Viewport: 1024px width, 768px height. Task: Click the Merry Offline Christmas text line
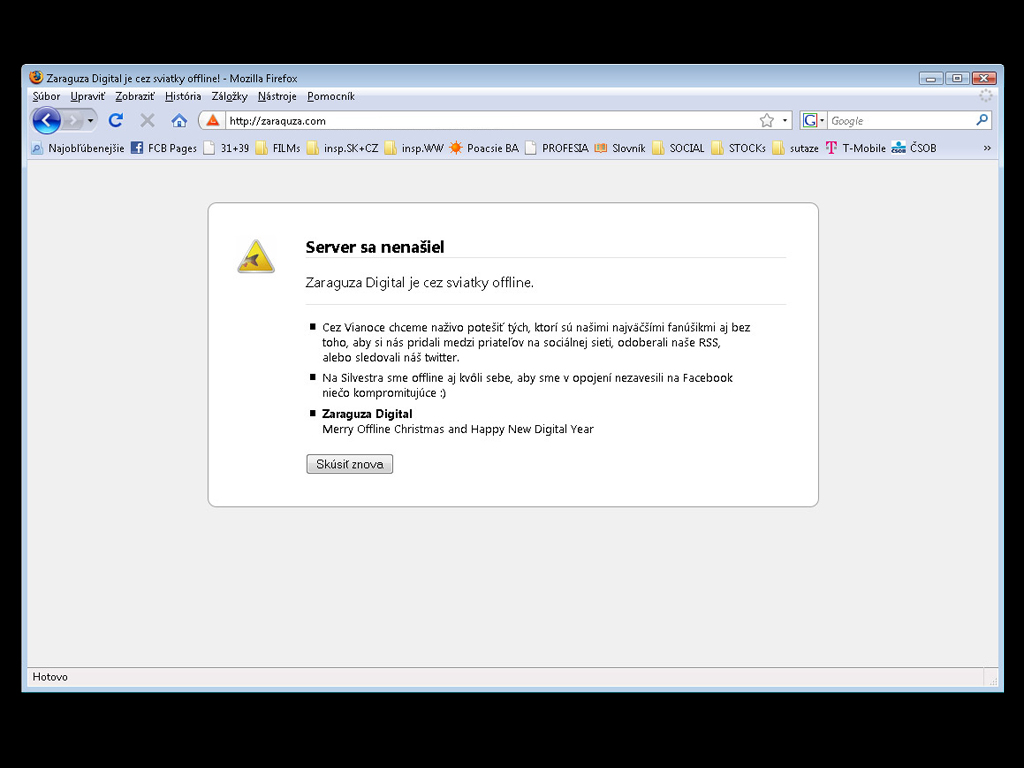pos(458,429)
